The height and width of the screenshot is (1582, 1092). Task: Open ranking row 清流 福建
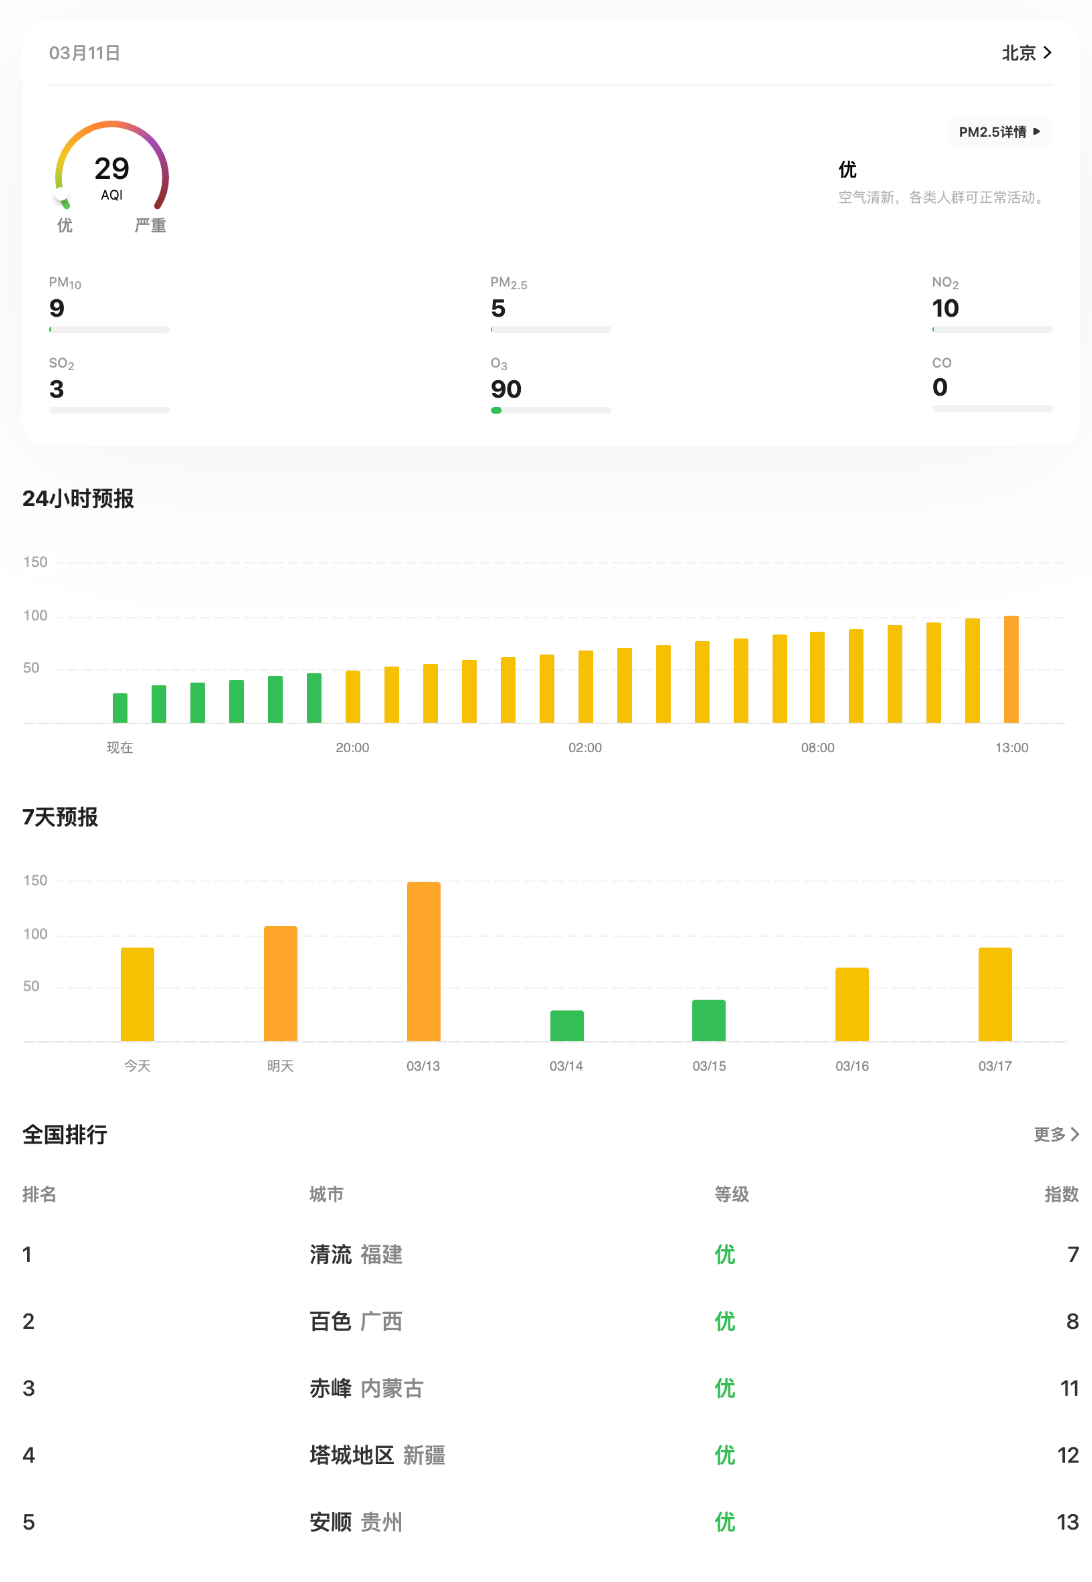(x=551, y=1255)
